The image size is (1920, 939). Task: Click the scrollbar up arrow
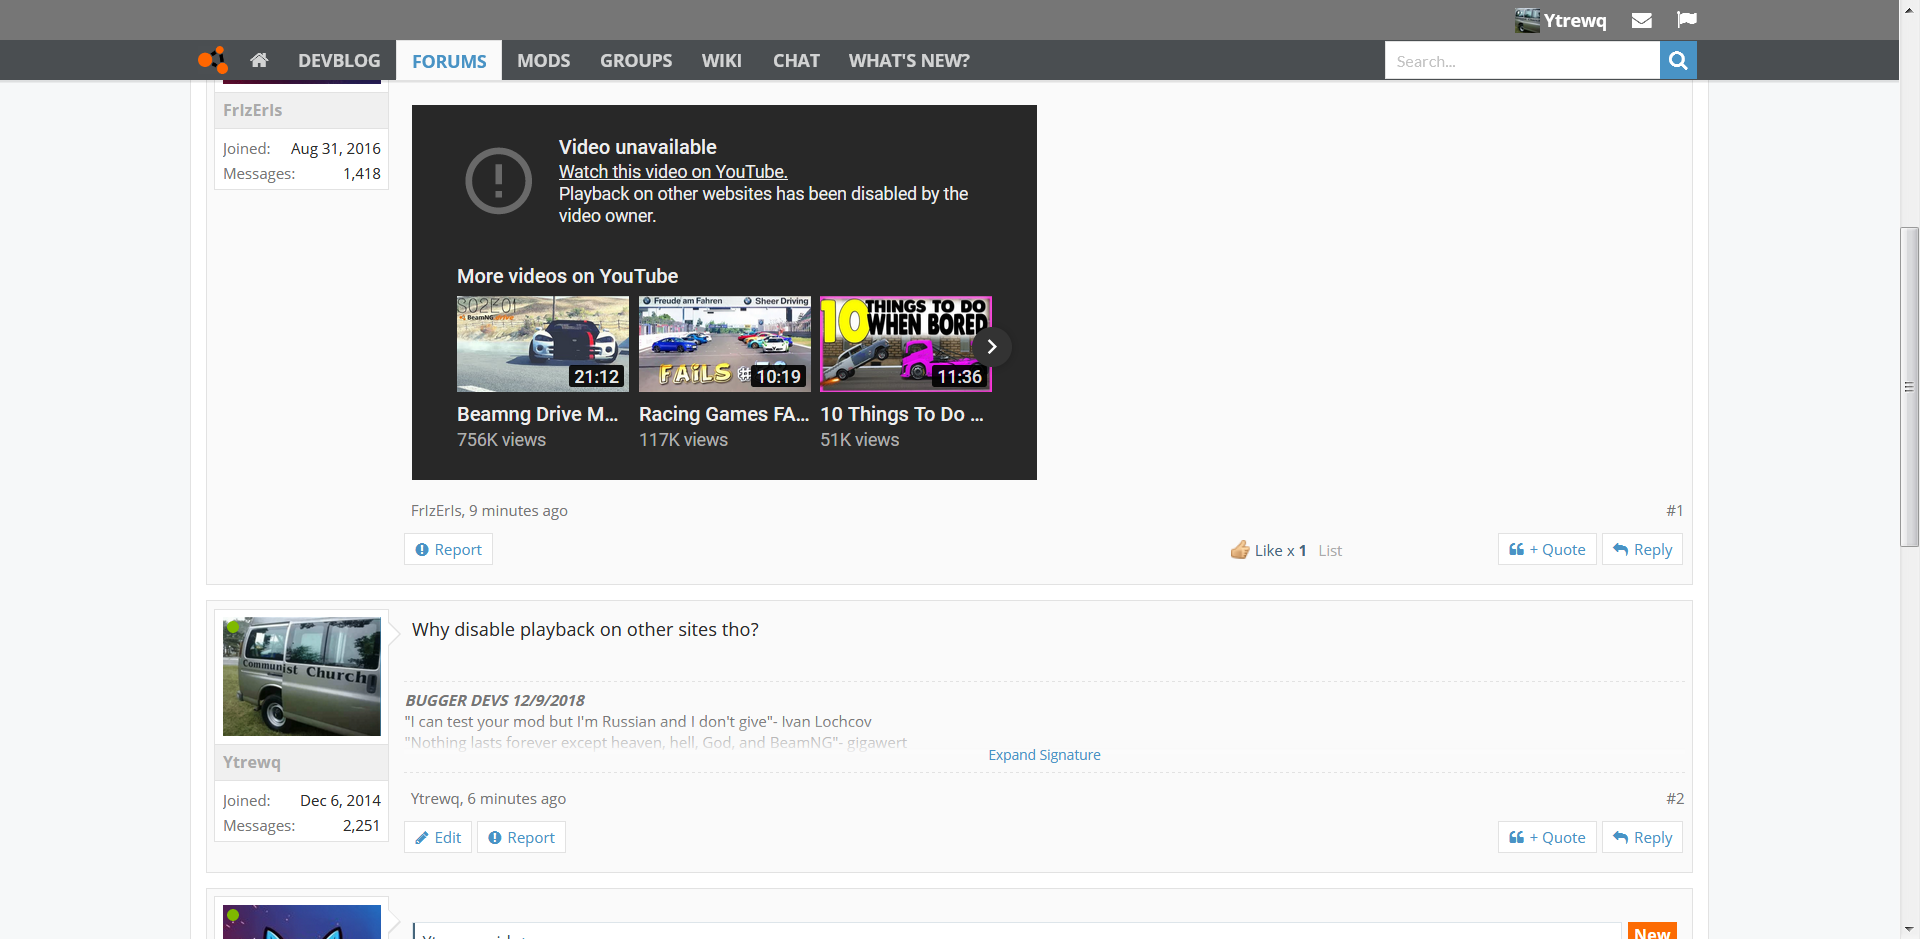1909,9
